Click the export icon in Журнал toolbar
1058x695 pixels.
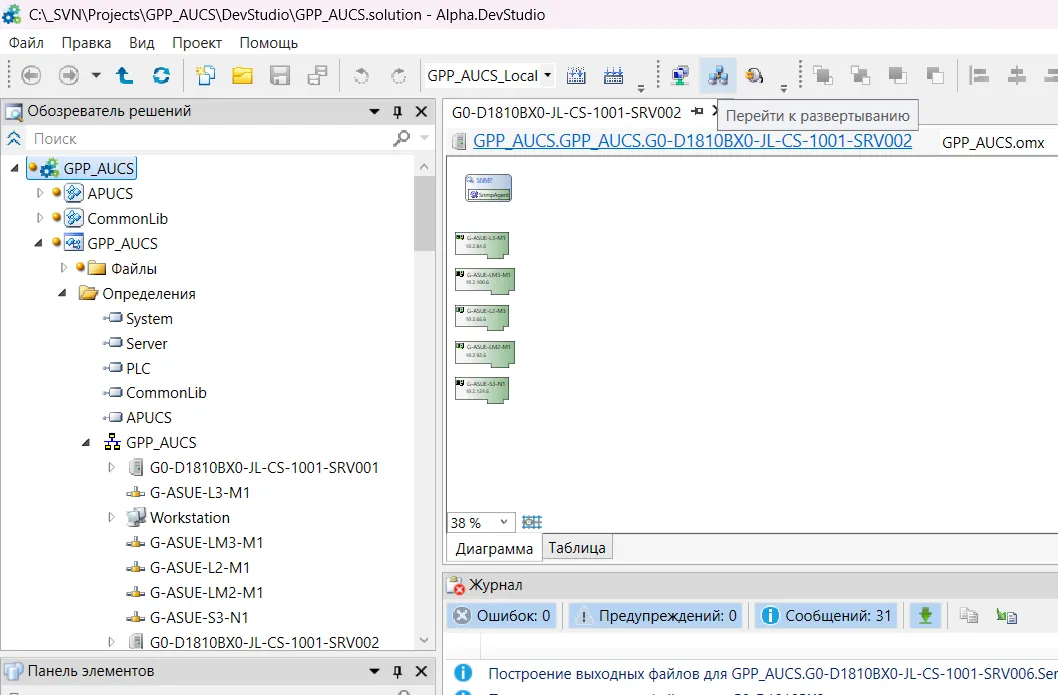pos(1007,615)
